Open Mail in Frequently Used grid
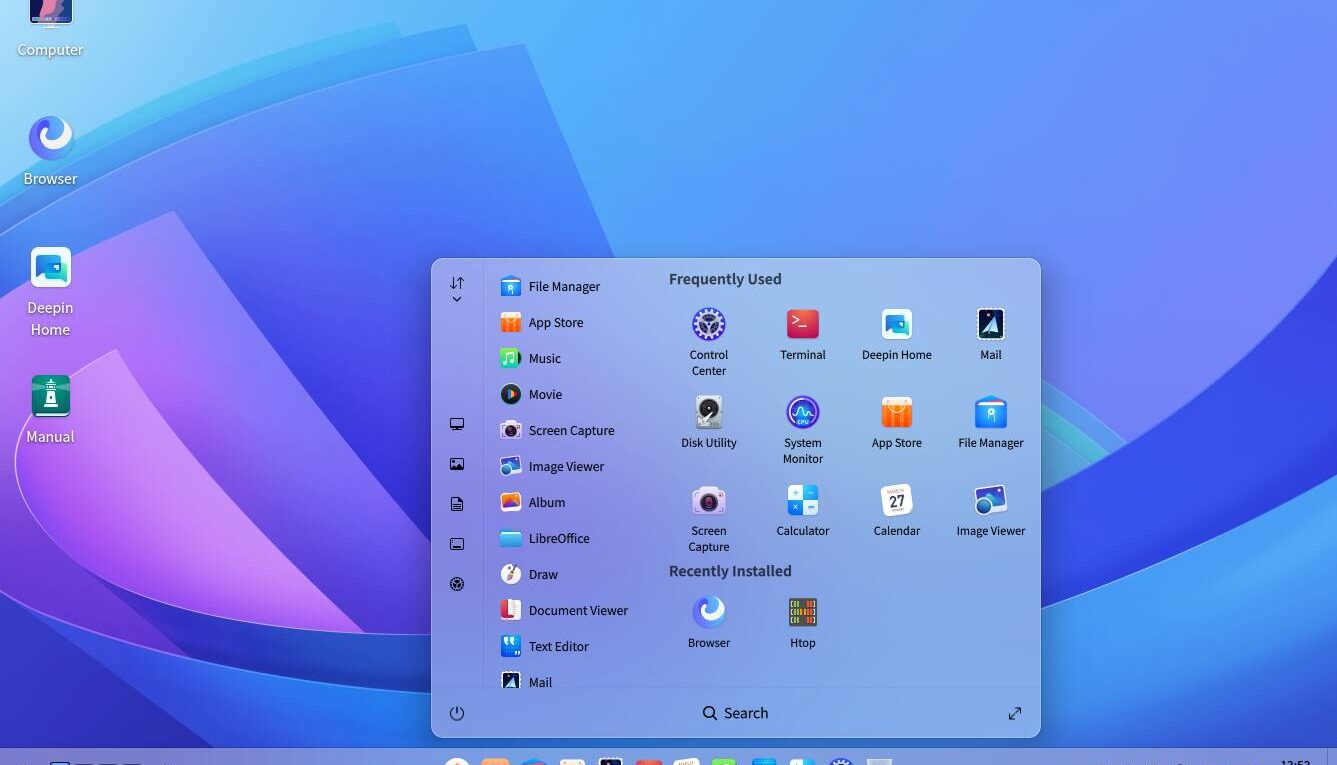1337x765 pixels. [991, 333]
